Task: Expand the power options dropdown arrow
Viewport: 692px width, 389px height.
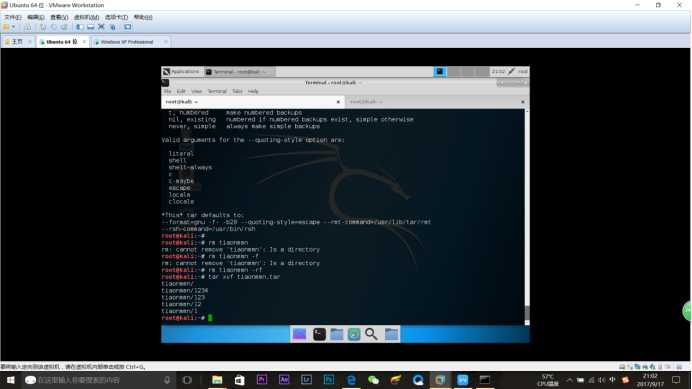Action: click(x=13, y=27)
